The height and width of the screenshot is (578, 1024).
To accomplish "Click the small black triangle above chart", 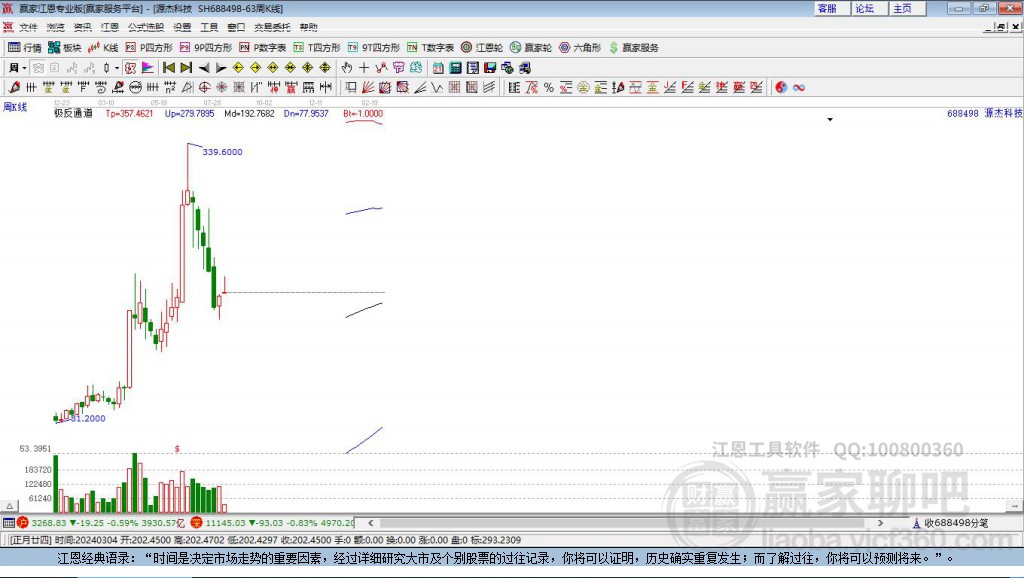I will coord(830,120).
